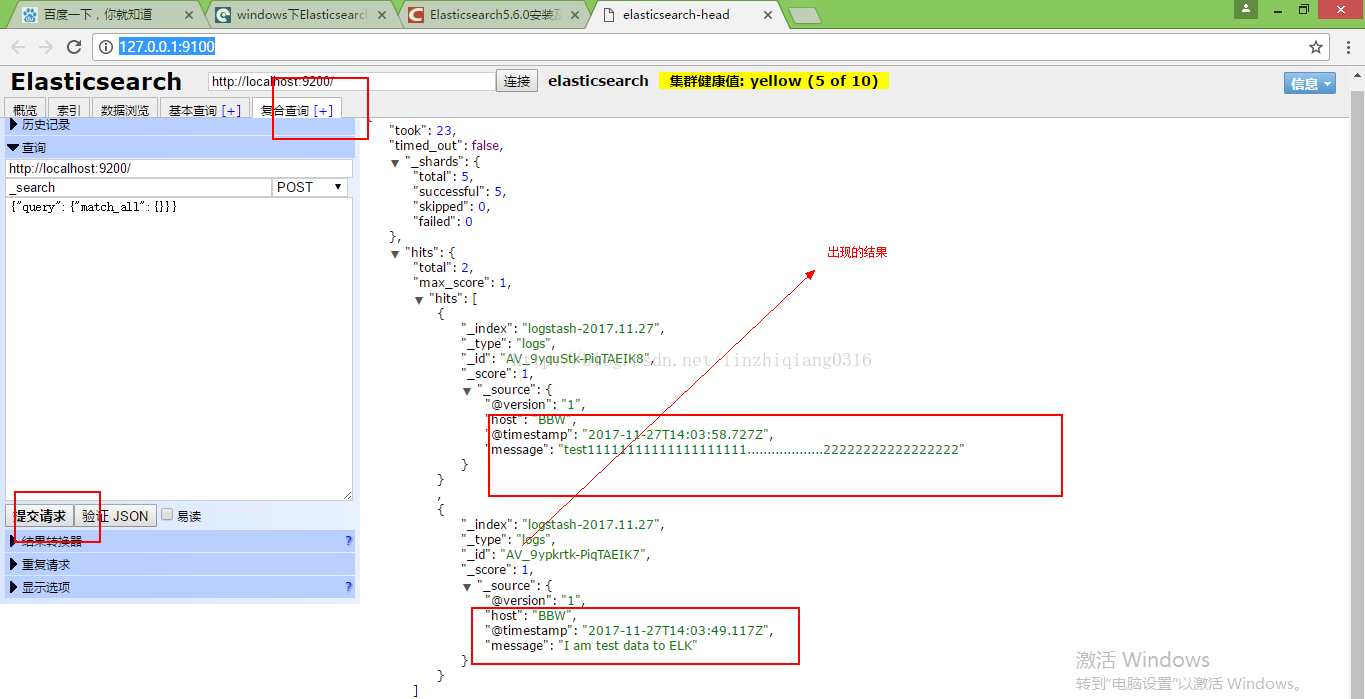1365x699 pixels.
Task: Click the 验证 JSON button
Action: [115, 516]
